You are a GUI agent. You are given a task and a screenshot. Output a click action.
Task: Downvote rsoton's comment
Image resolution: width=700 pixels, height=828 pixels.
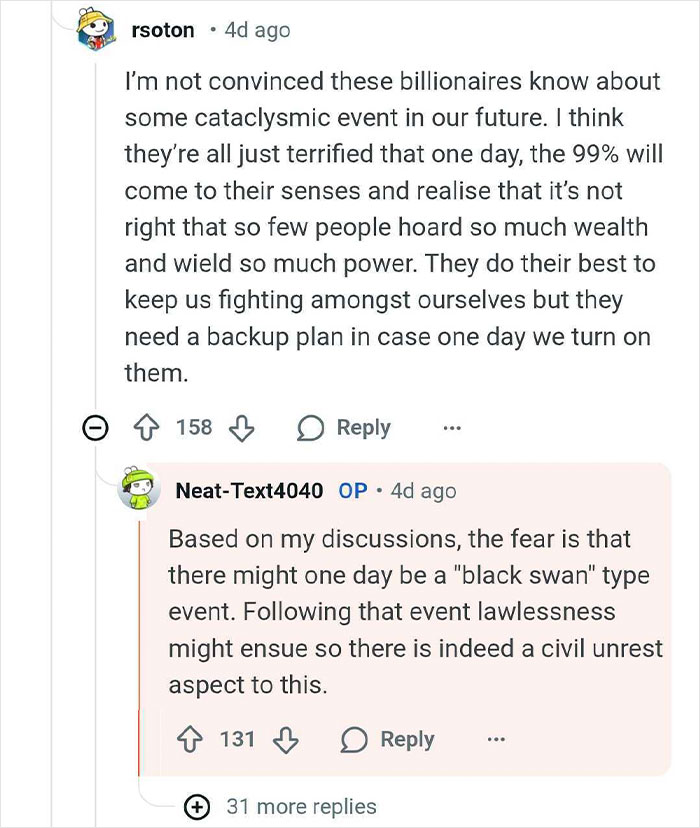242,428
